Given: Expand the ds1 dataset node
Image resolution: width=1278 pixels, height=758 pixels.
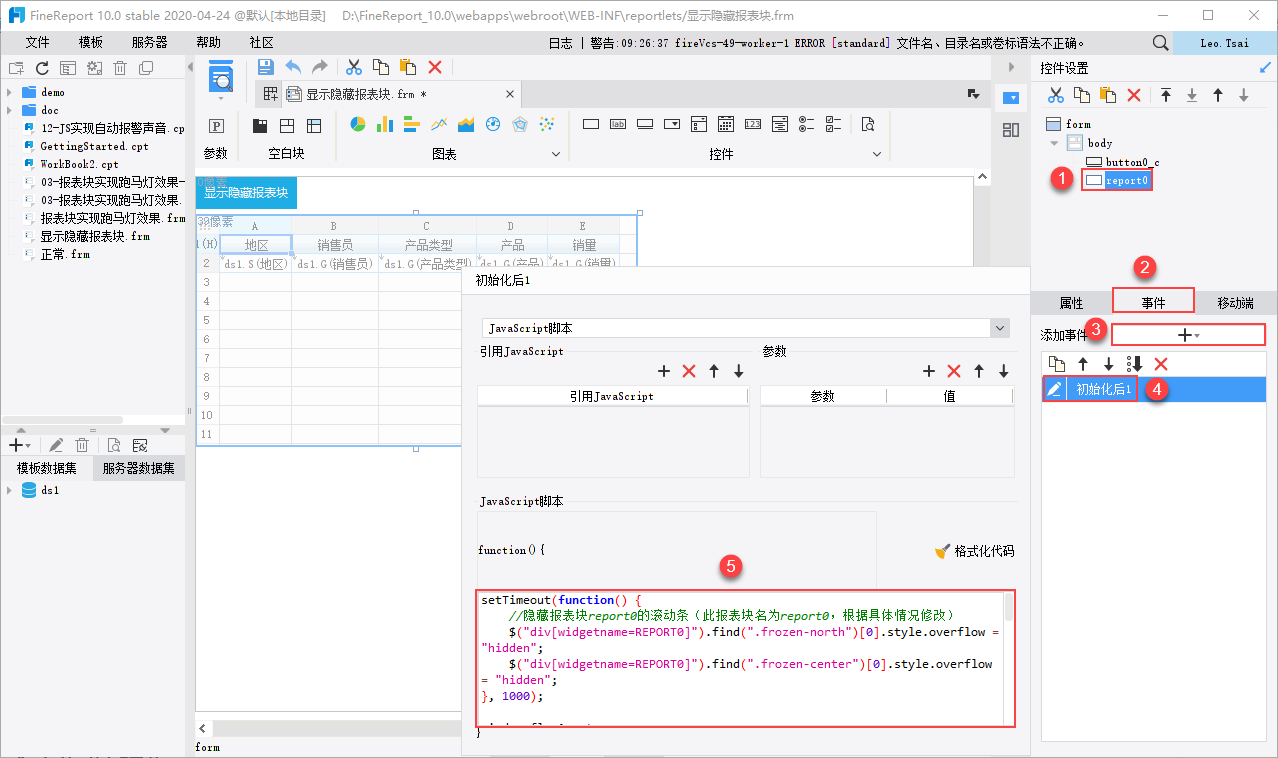Looking at the screenshot, I should click(x=9, y=491).
